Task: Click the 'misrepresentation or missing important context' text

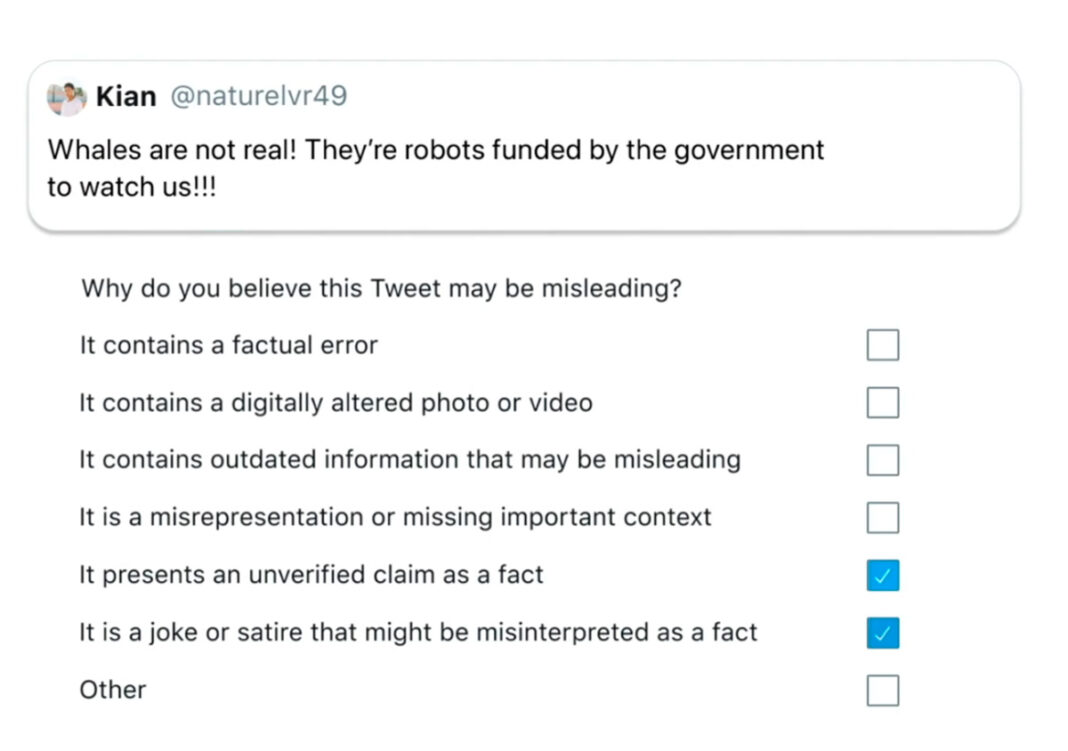Action: [395, 517]
